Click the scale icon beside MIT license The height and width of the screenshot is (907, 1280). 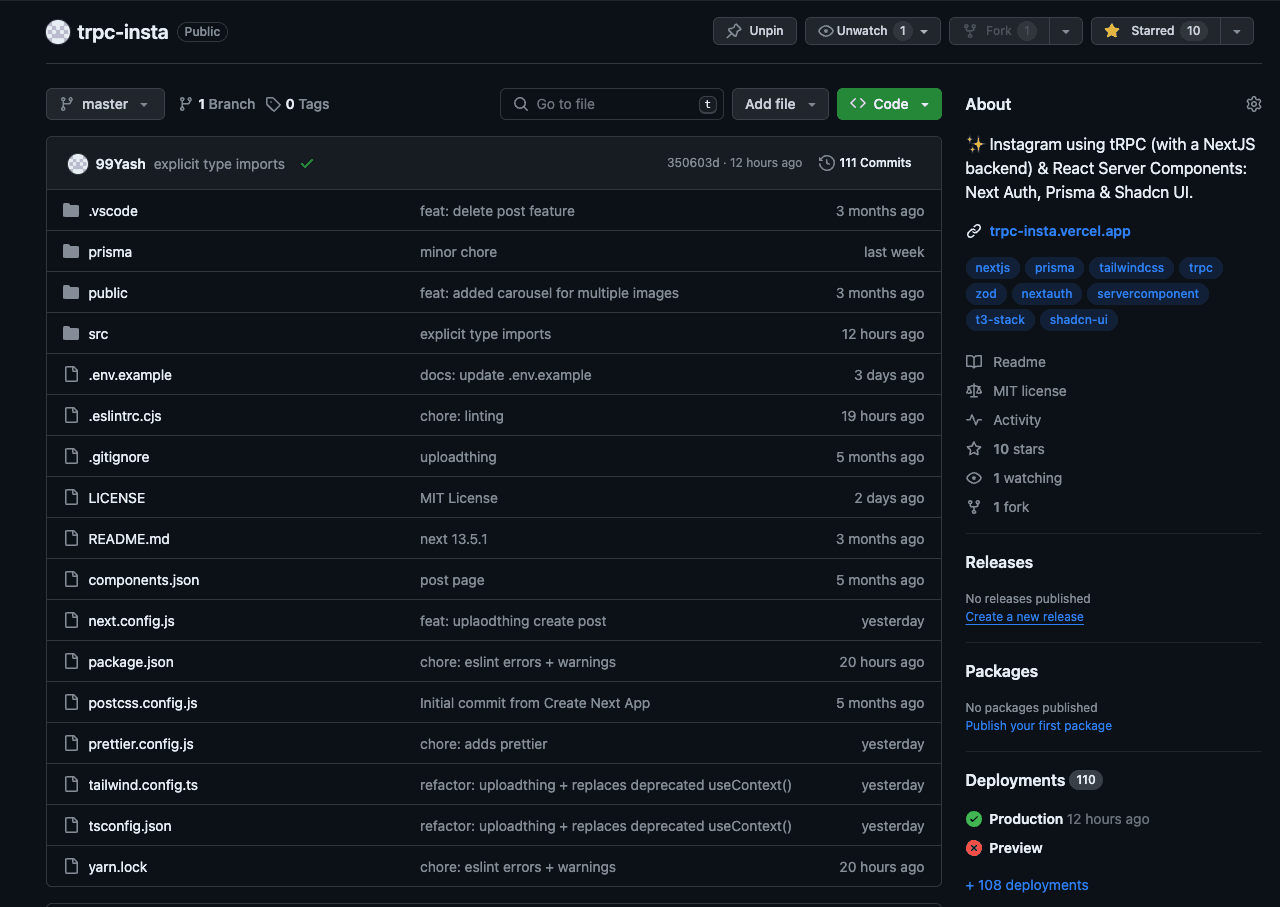point(974,391)
